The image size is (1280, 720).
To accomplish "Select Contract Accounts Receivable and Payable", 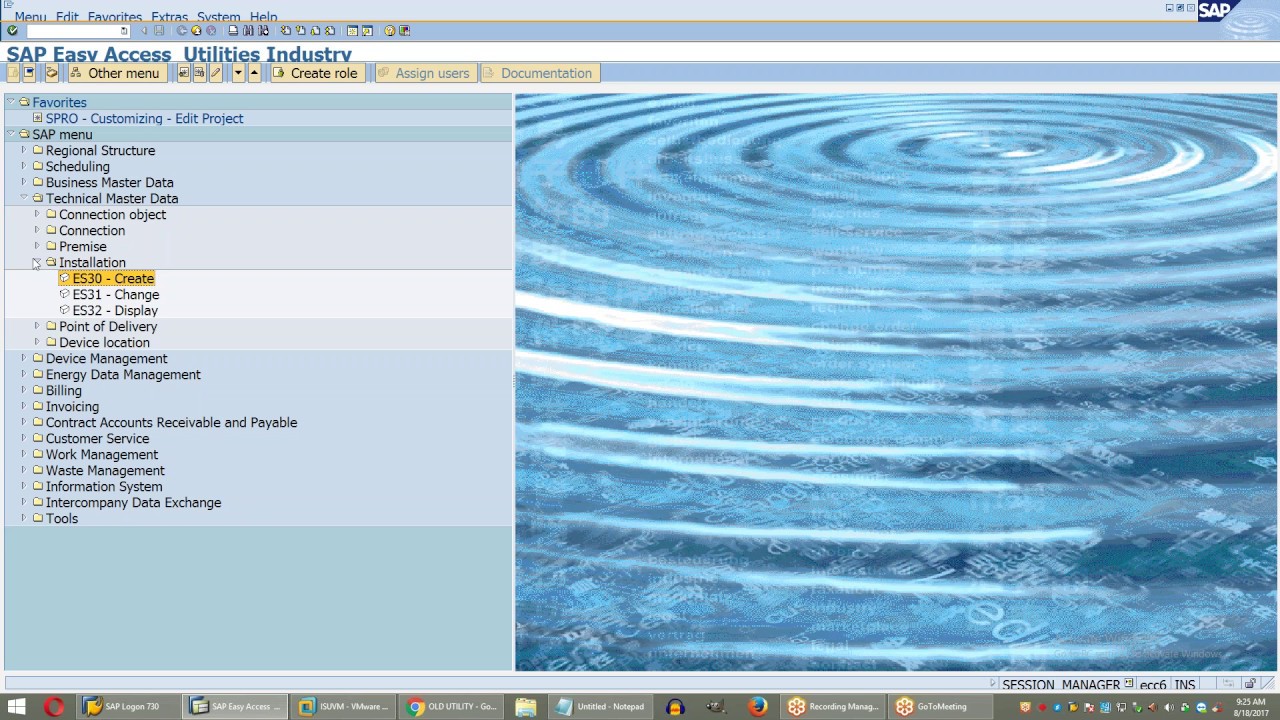I will point(171,422).
